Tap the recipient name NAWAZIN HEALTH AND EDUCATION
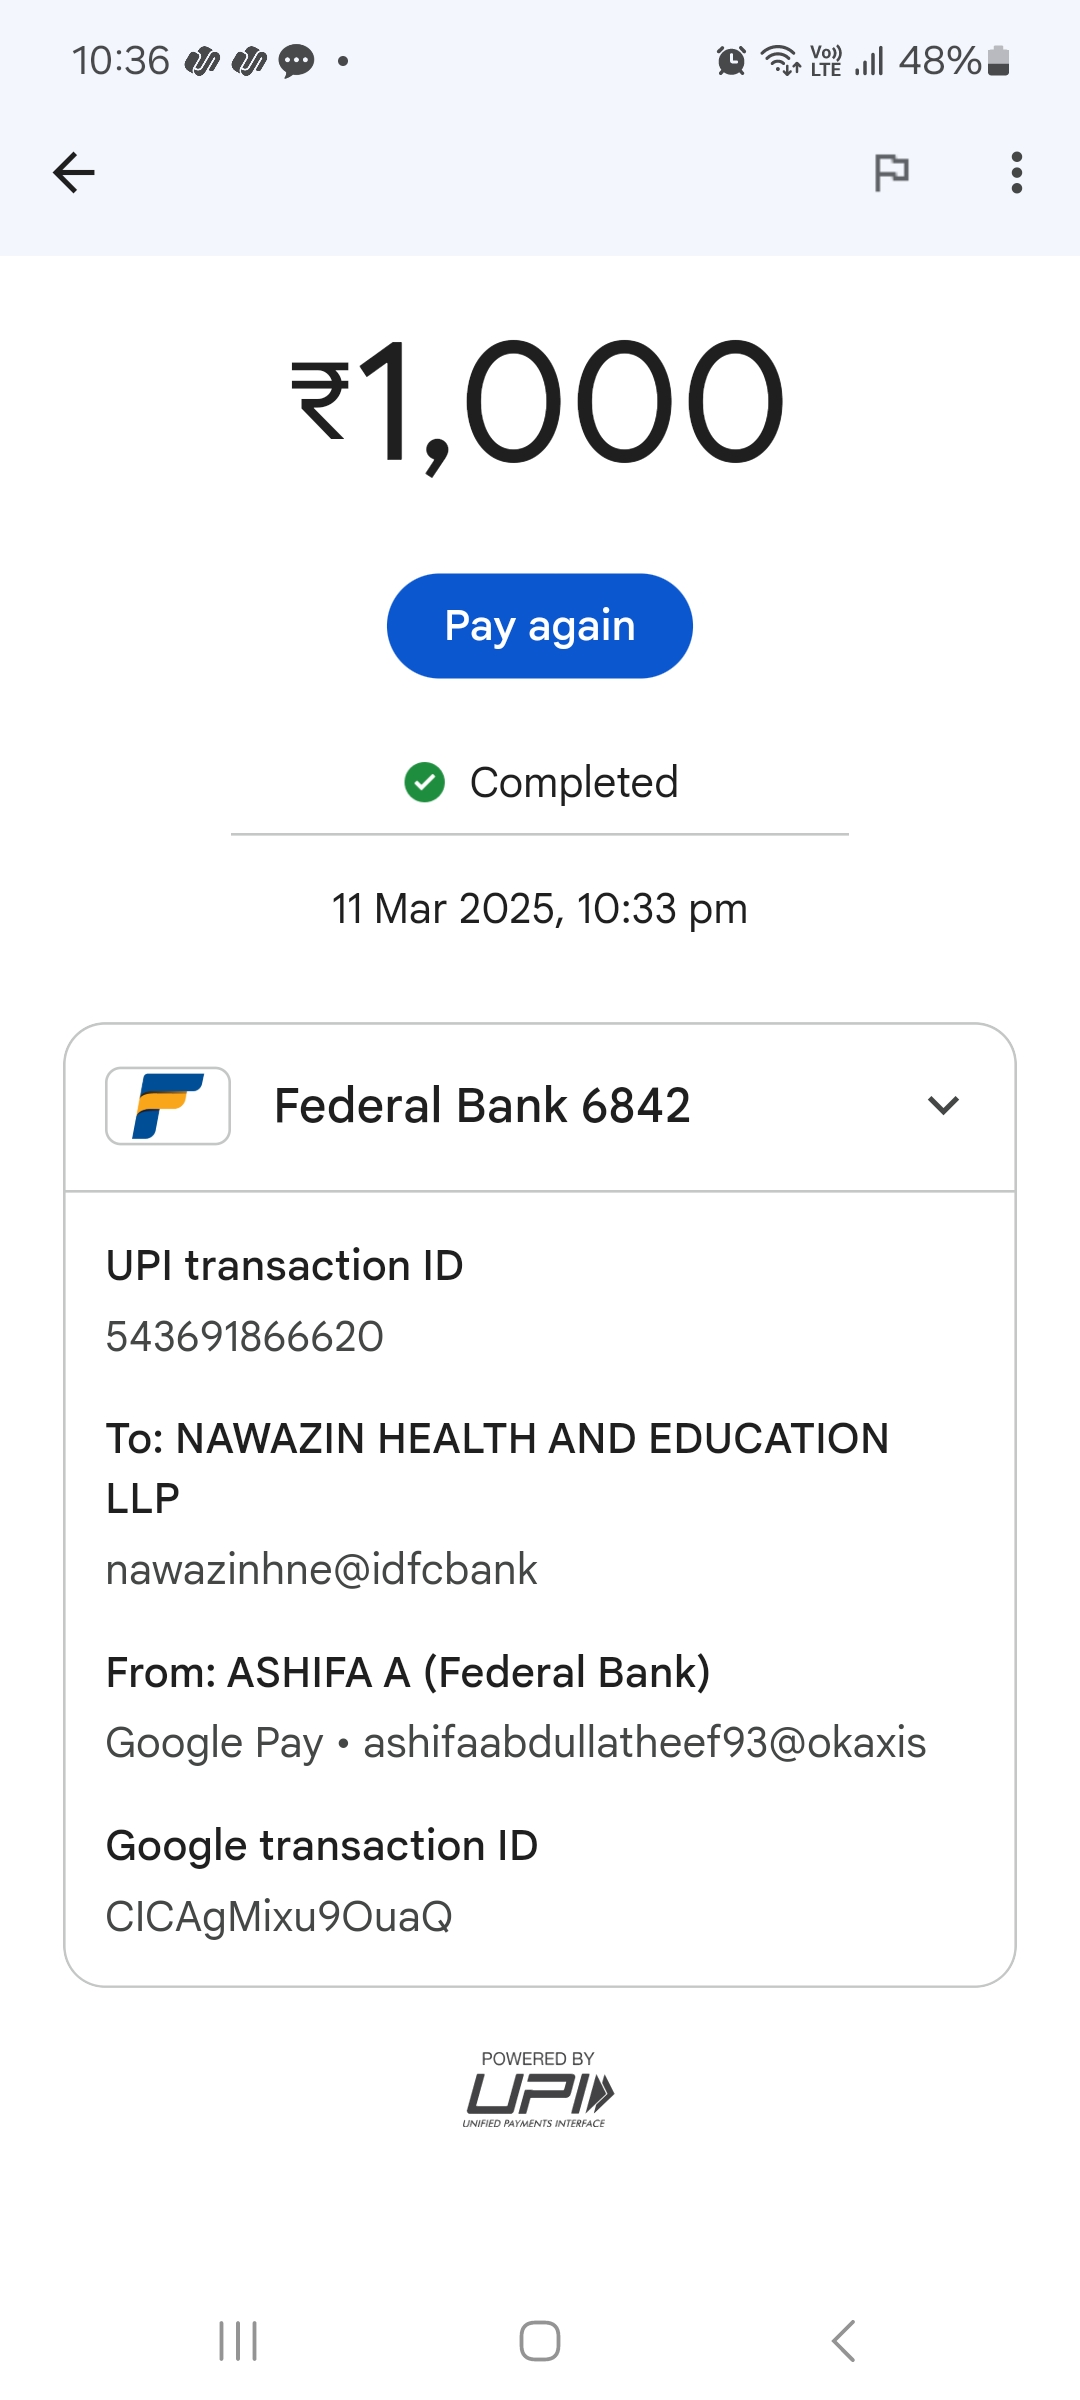Viewport: 1080px width, 2400px height. tap(497, 1440)
